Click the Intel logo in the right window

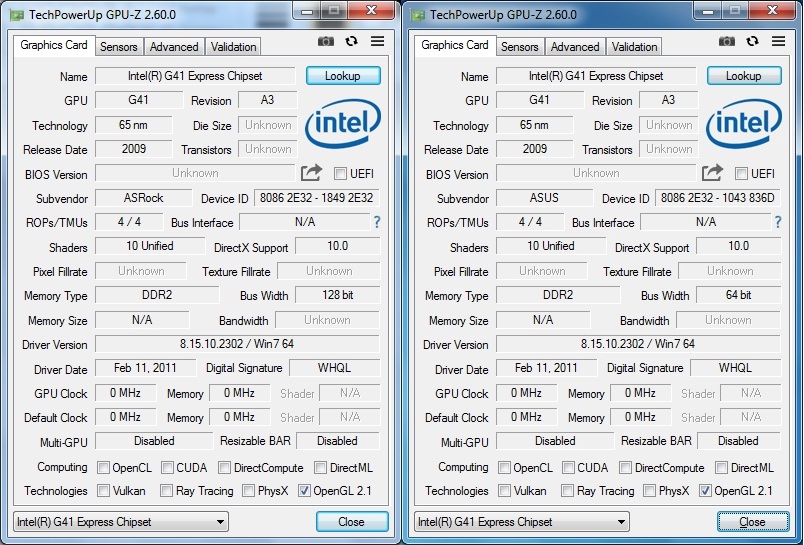coord(744,124)
